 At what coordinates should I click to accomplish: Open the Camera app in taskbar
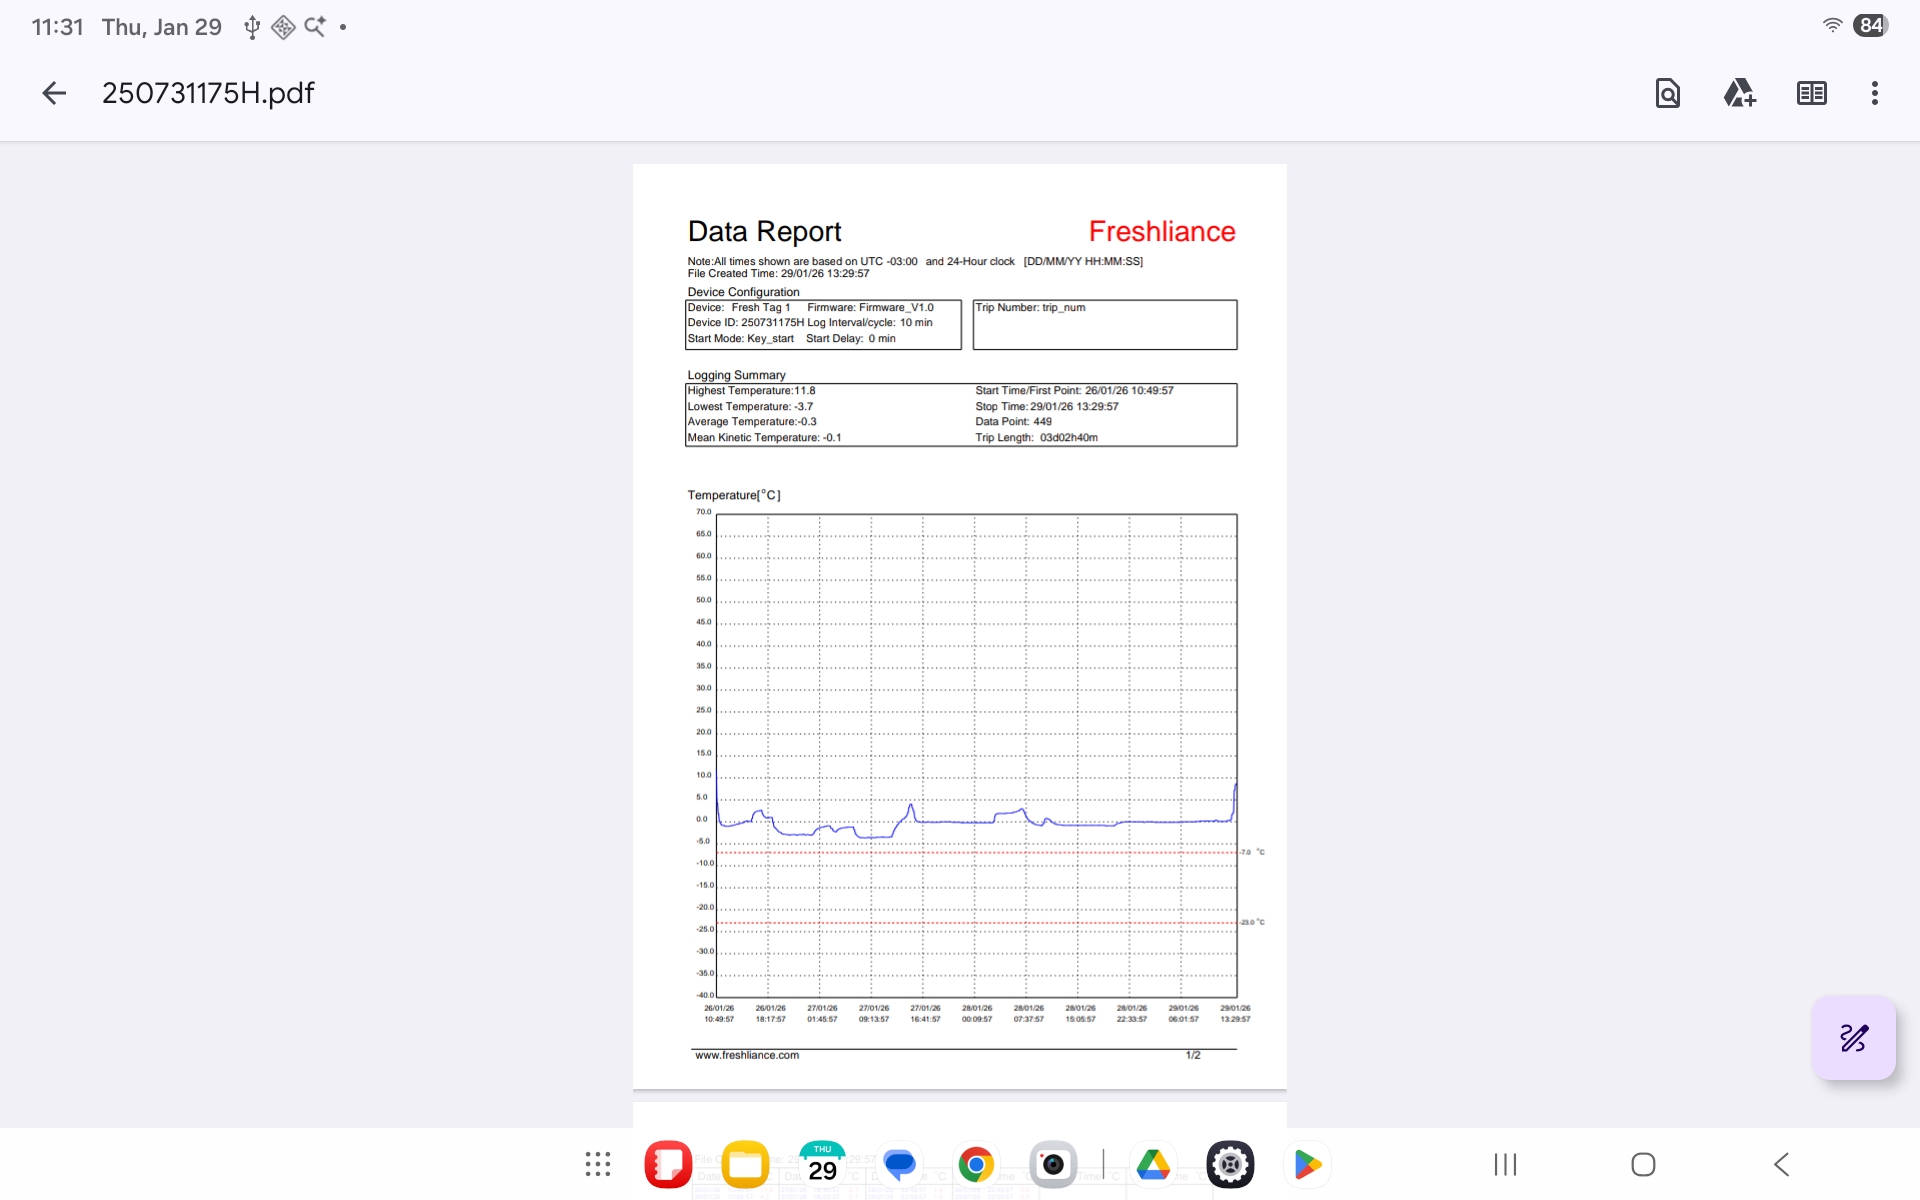point(1053,1164)
